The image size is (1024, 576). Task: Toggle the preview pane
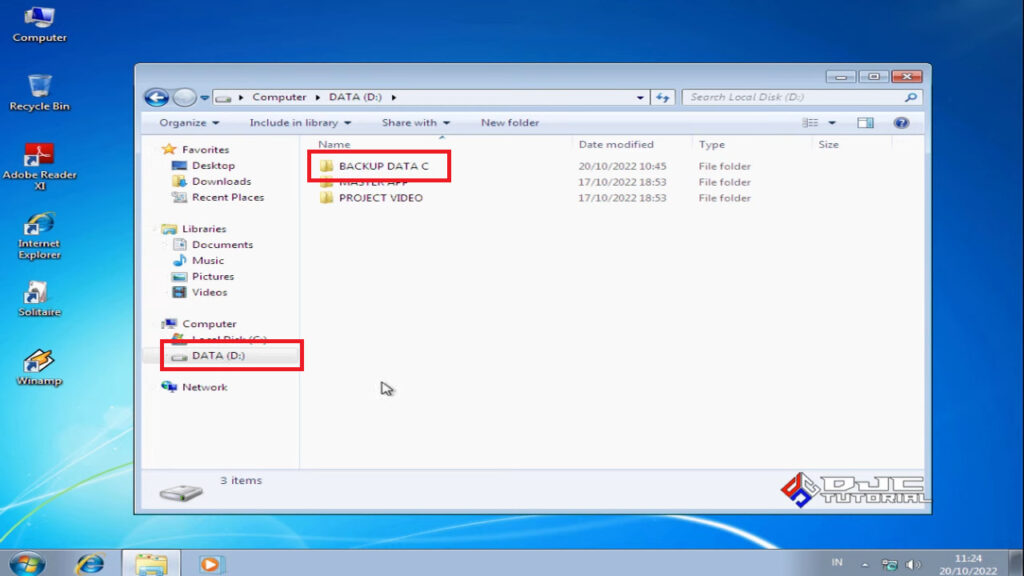click(x=864, y=122)
